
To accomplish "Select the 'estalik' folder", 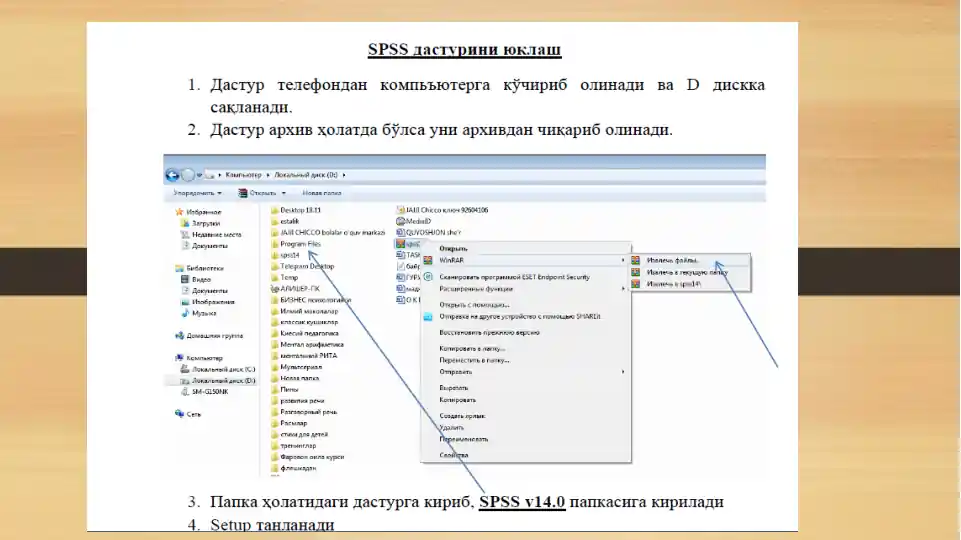I will [289, 221].
